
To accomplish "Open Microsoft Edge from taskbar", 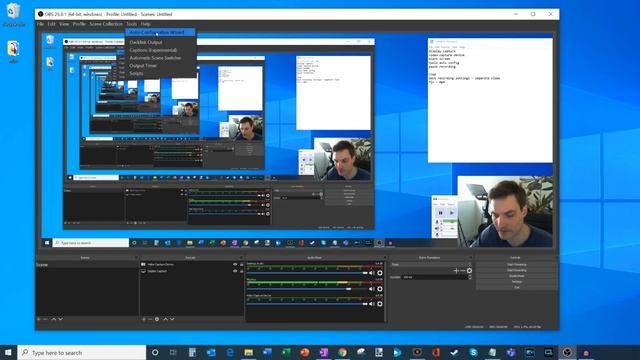I will (230, 353).
